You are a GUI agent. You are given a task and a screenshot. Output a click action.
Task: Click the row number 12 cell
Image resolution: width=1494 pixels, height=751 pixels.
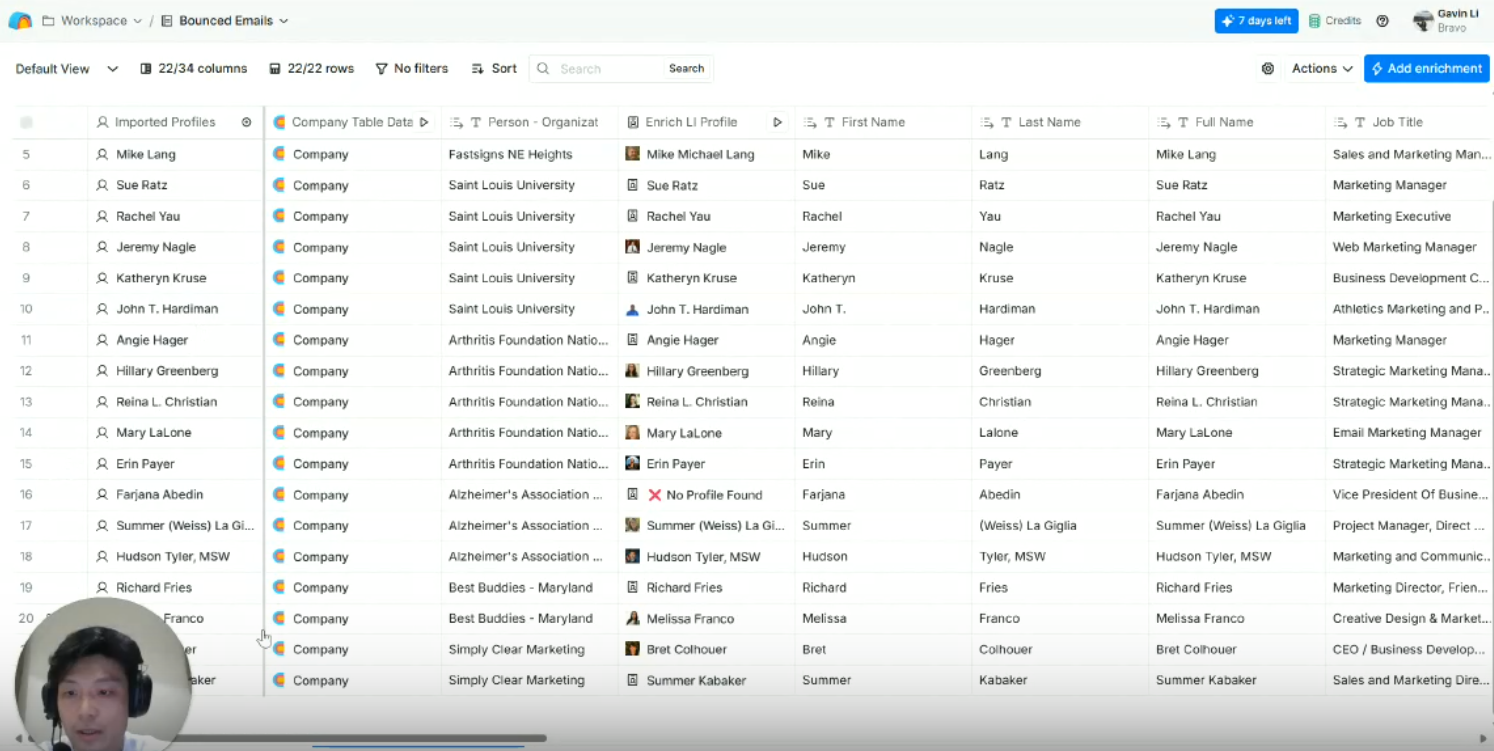26,371
